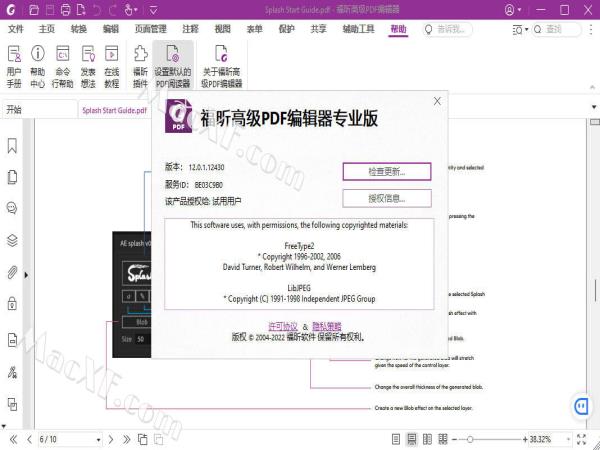This screenshot has height=450, width=600.
Task: Click the 查找 search input field
Action: point(557,29)
